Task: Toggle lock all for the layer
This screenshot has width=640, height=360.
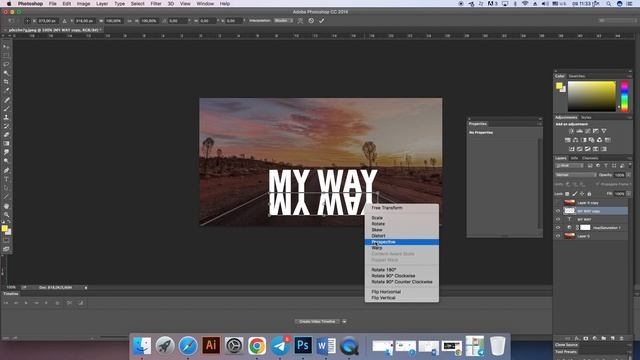Action: click(x=589, y=194)
